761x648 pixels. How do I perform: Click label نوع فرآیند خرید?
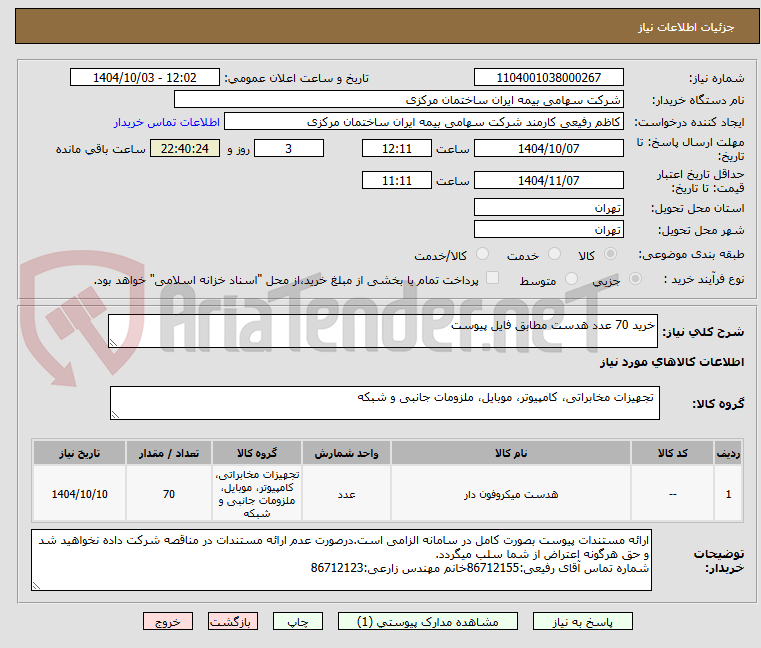click(704, 280)
